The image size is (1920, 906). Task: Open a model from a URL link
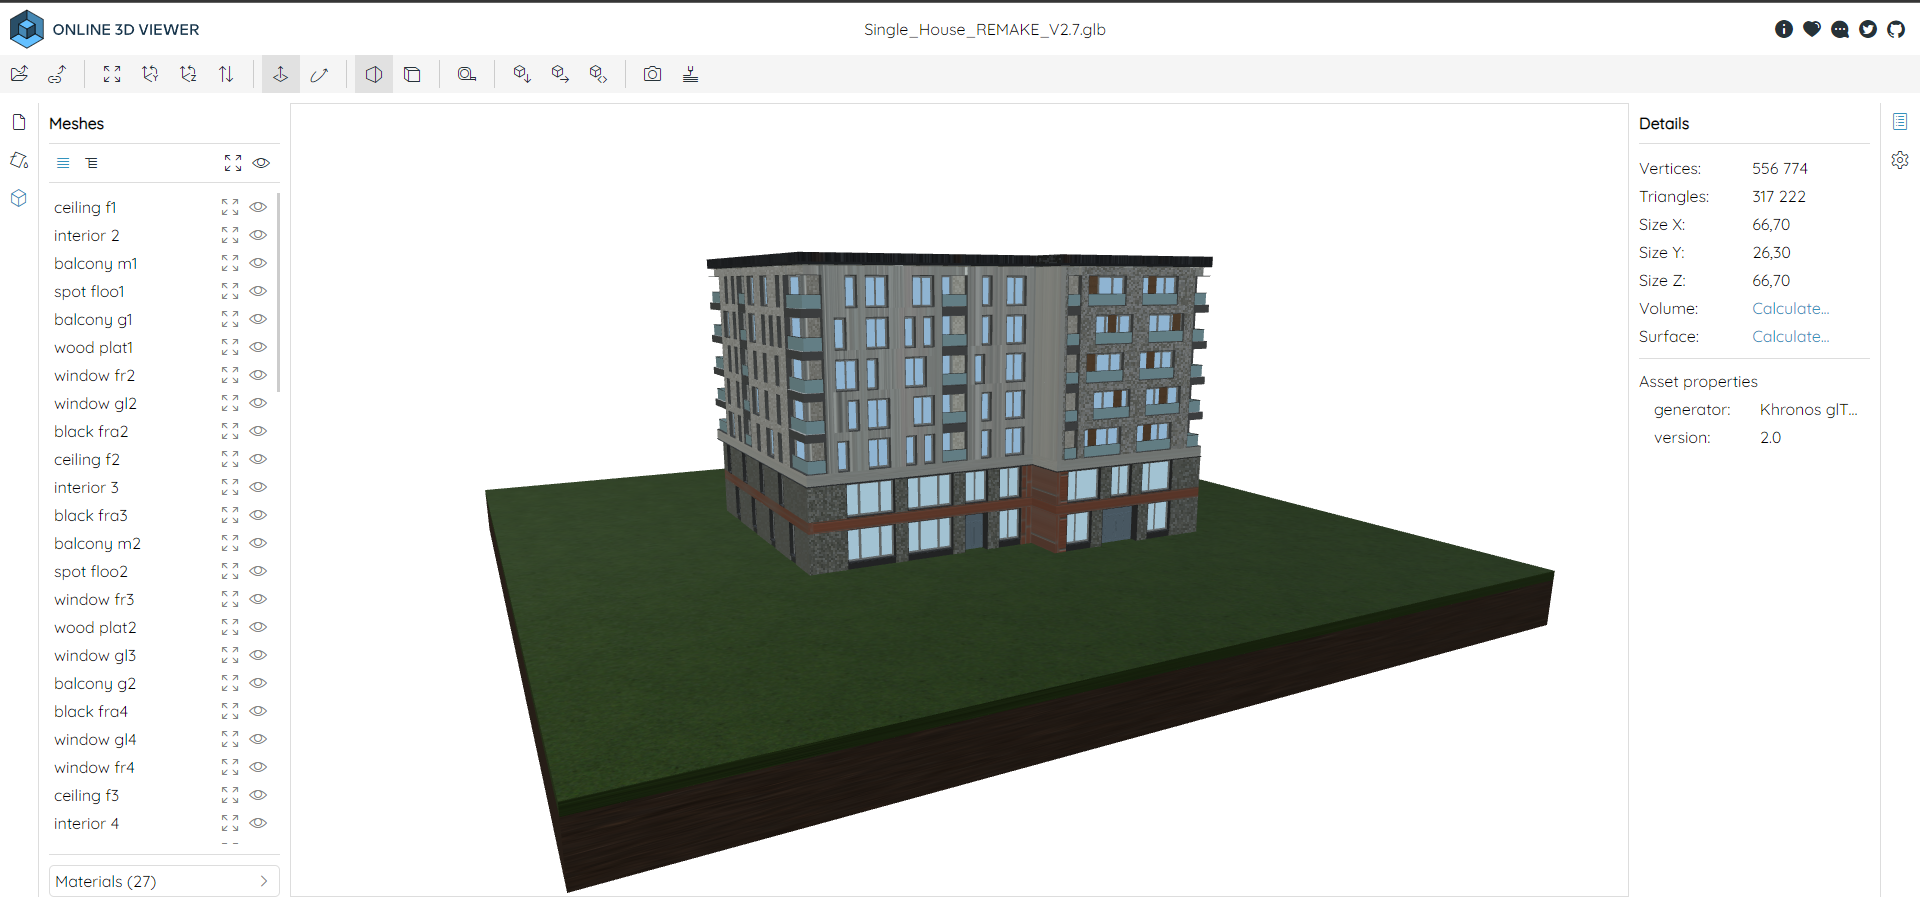pyautogui.click(x=56, y=74)
